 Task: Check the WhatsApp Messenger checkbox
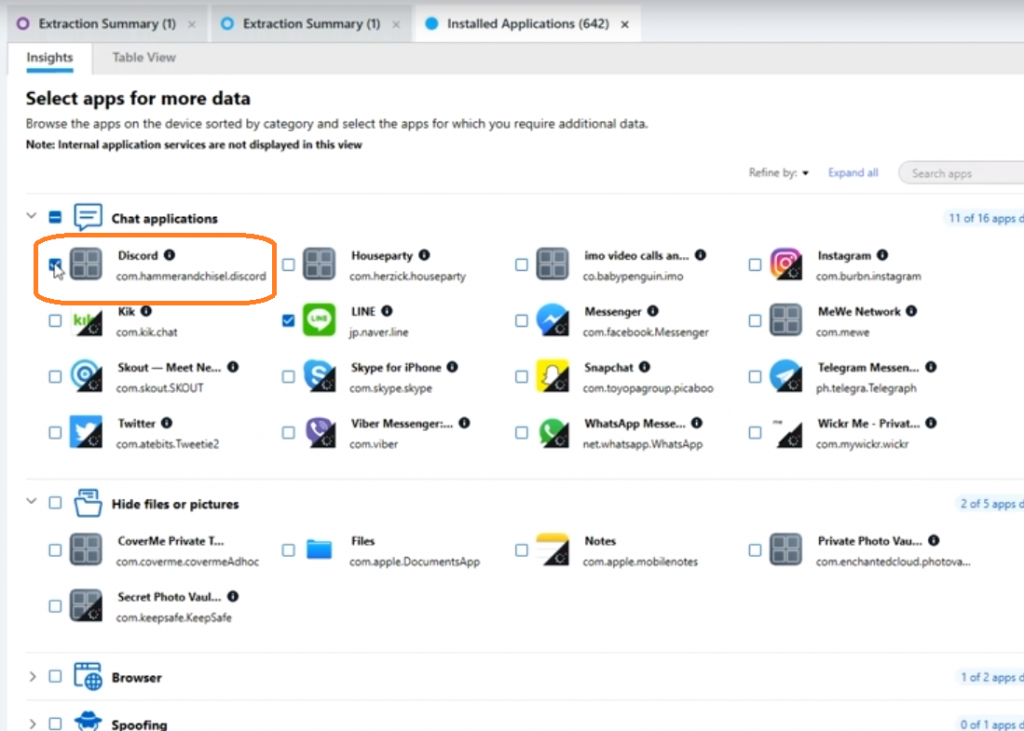521,432
